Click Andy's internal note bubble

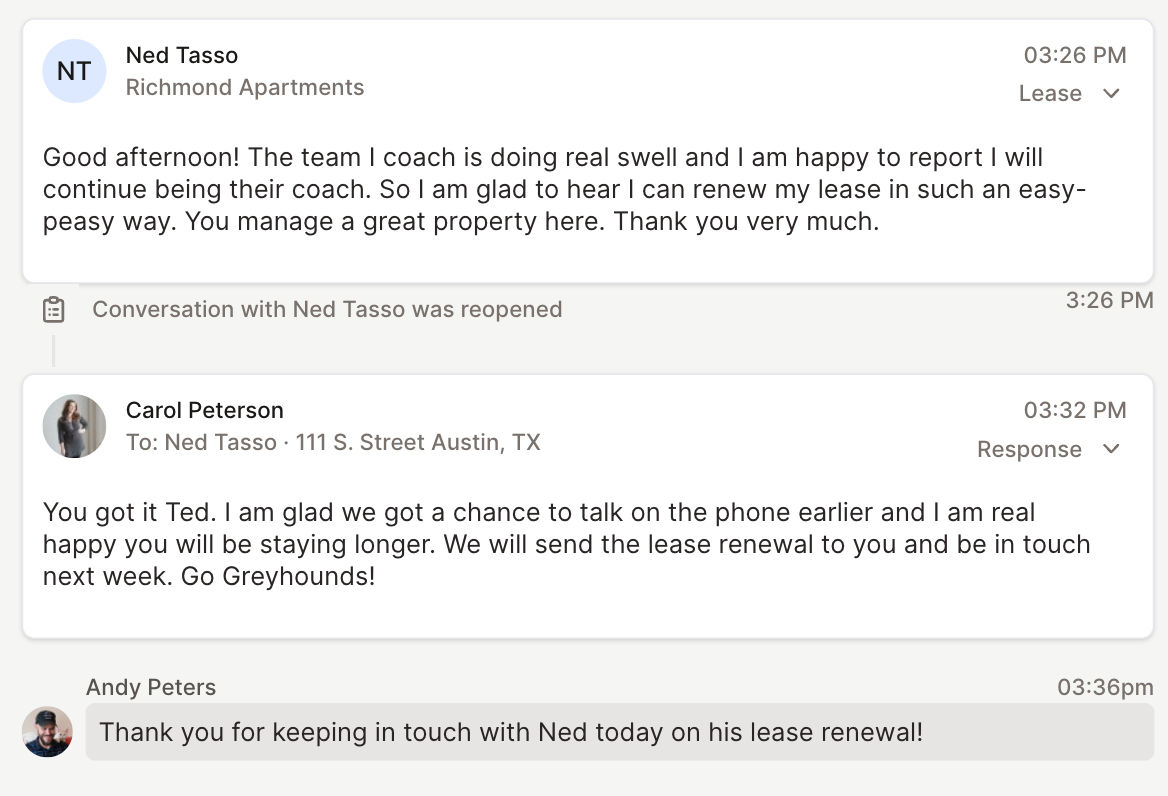pos(620,732)
